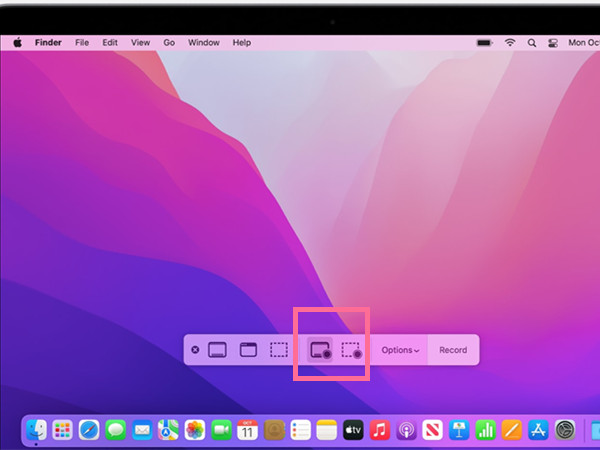
Task: Open Calendar from the Dock
Action: 247,430
